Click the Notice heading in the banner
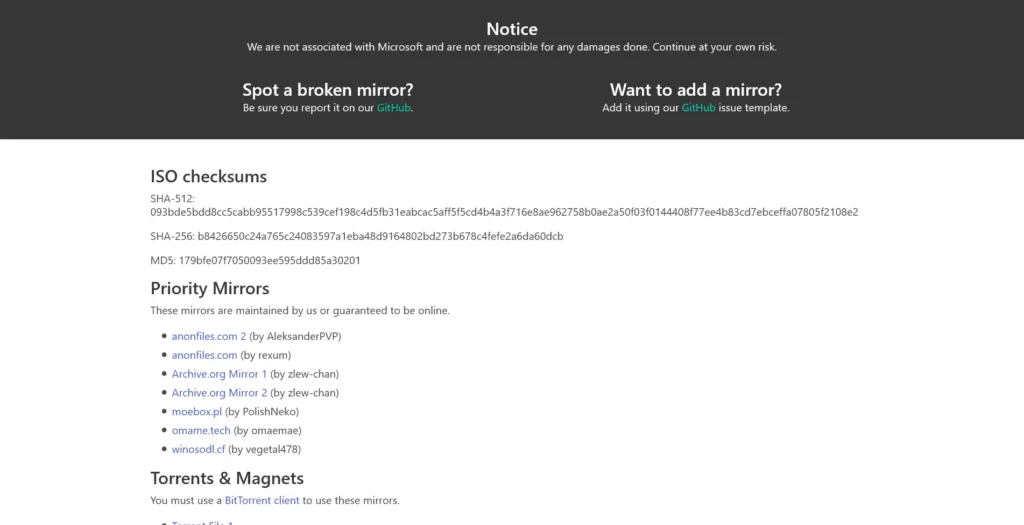The width and height of the screenshot is (1024, 525). pos(512,29)
